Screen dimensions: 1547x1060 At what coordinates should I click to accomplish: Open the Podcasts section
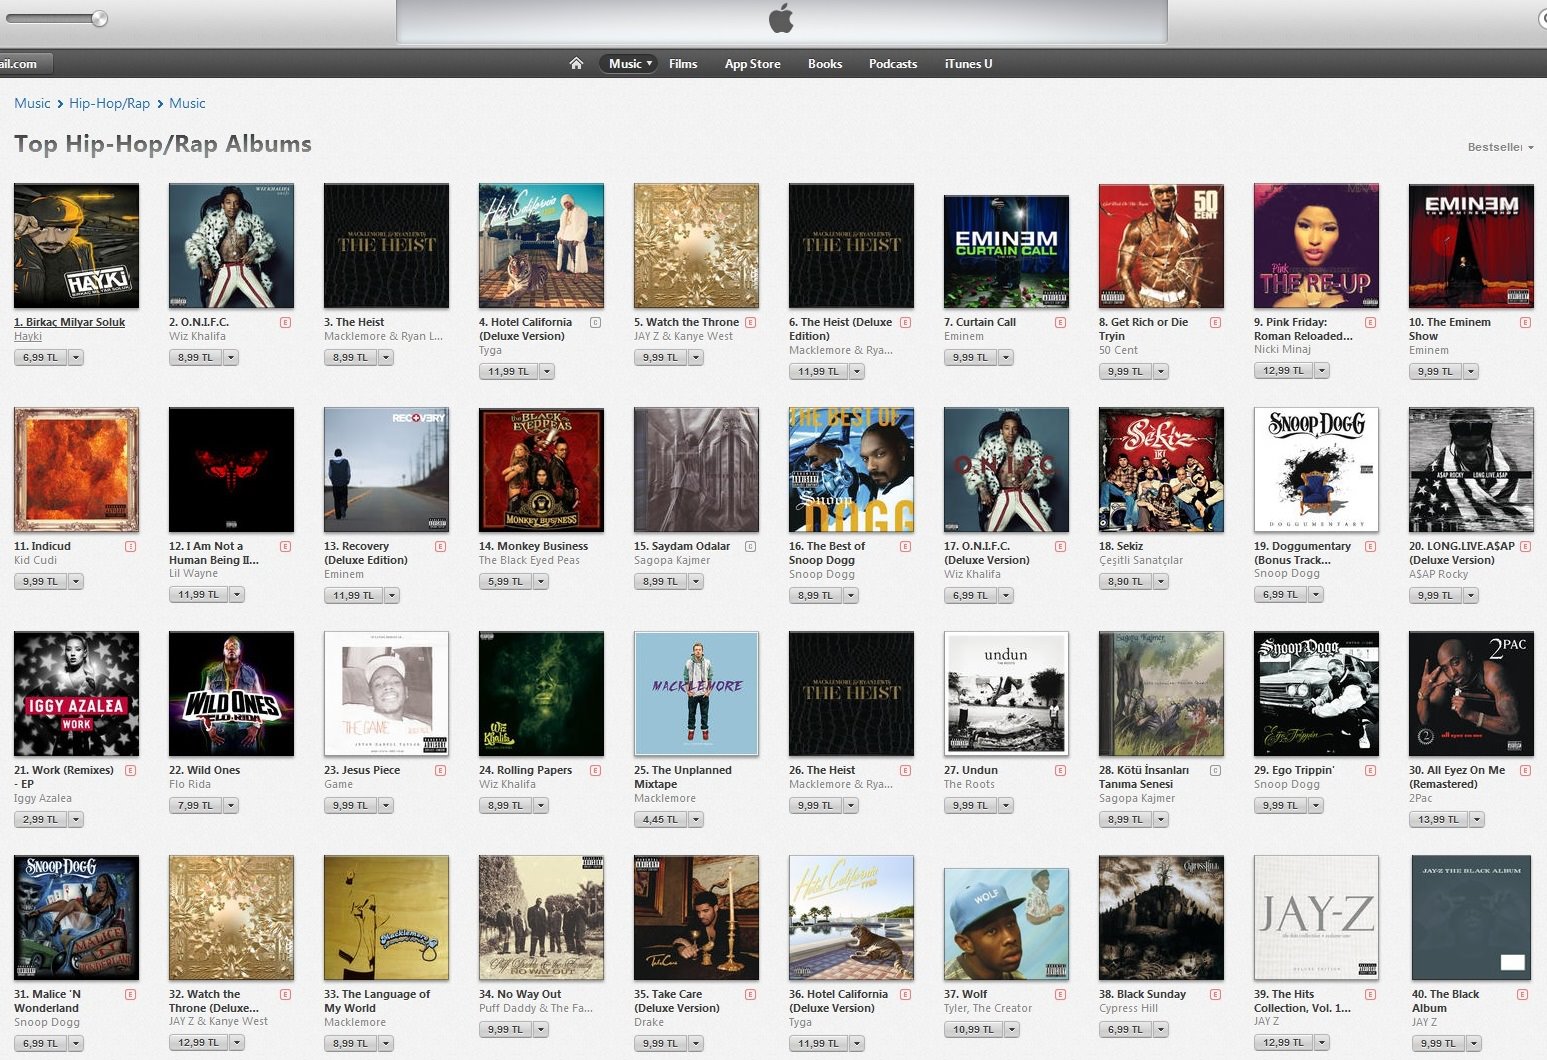click(893, 63)
